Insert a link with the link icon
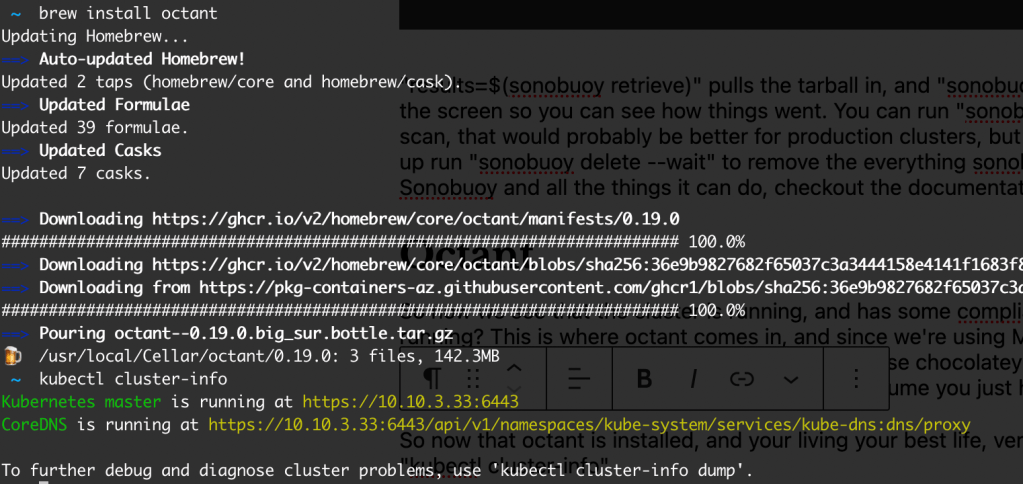The height and width of the screenshot is (484, 1023). [741, 379]
